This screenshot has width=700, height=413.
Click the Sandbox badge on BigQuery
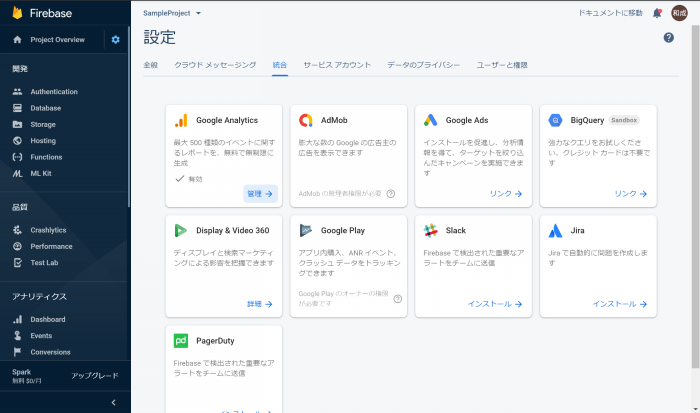coord(624,120)
